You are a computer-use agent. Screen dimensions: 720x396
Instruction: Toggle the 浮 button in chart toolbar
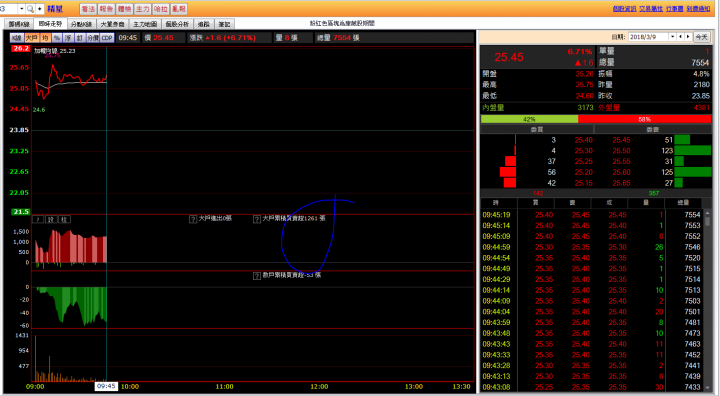pyautogui.click(x=68, y=38)
